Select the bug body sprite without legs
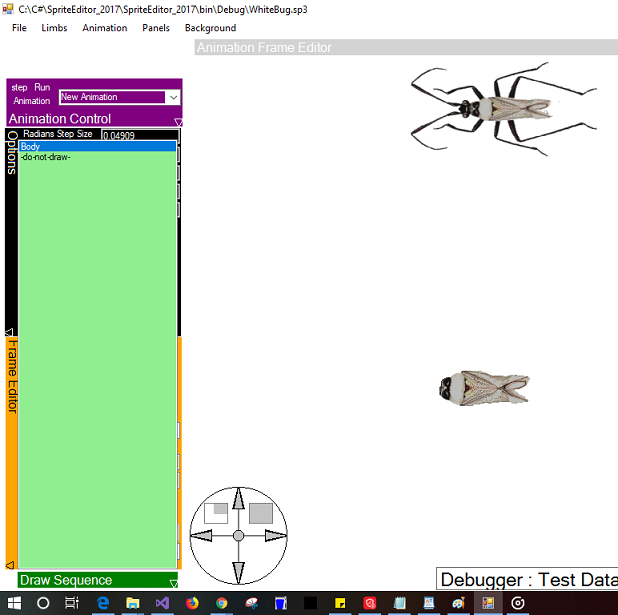Screen dimensions: 618x615 pyautogui.click(x=484, y=388)
